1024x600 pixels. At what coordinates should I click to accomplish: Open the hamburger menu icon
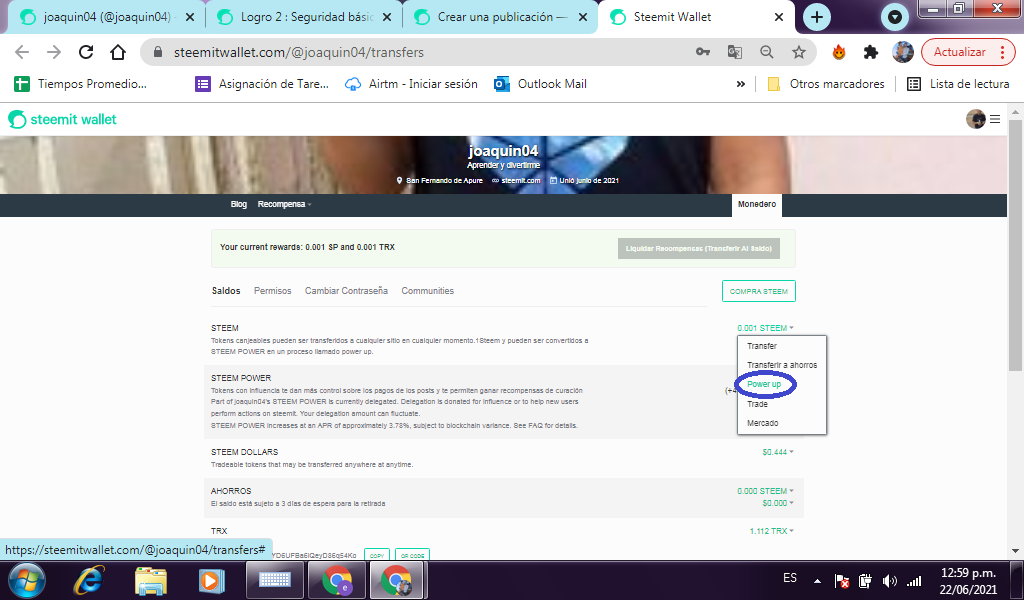pos(995,119)
